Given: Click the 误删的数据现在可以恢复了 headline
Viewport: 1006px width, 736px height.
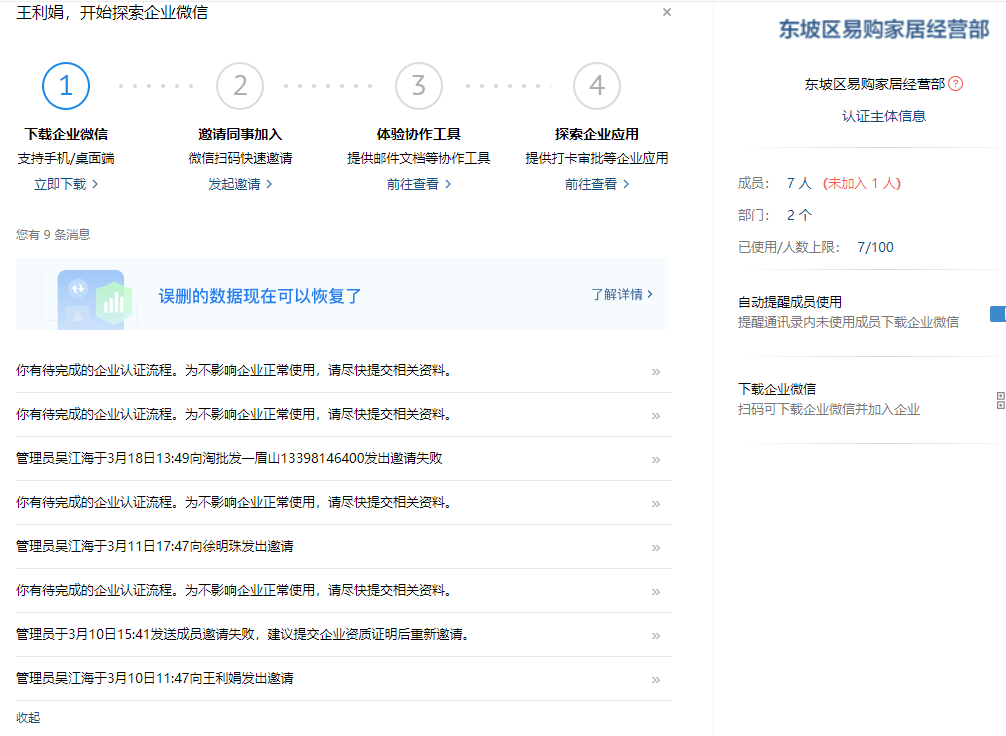Looking at the screenshot, I should pyautogui.click(x=260, y=296).
